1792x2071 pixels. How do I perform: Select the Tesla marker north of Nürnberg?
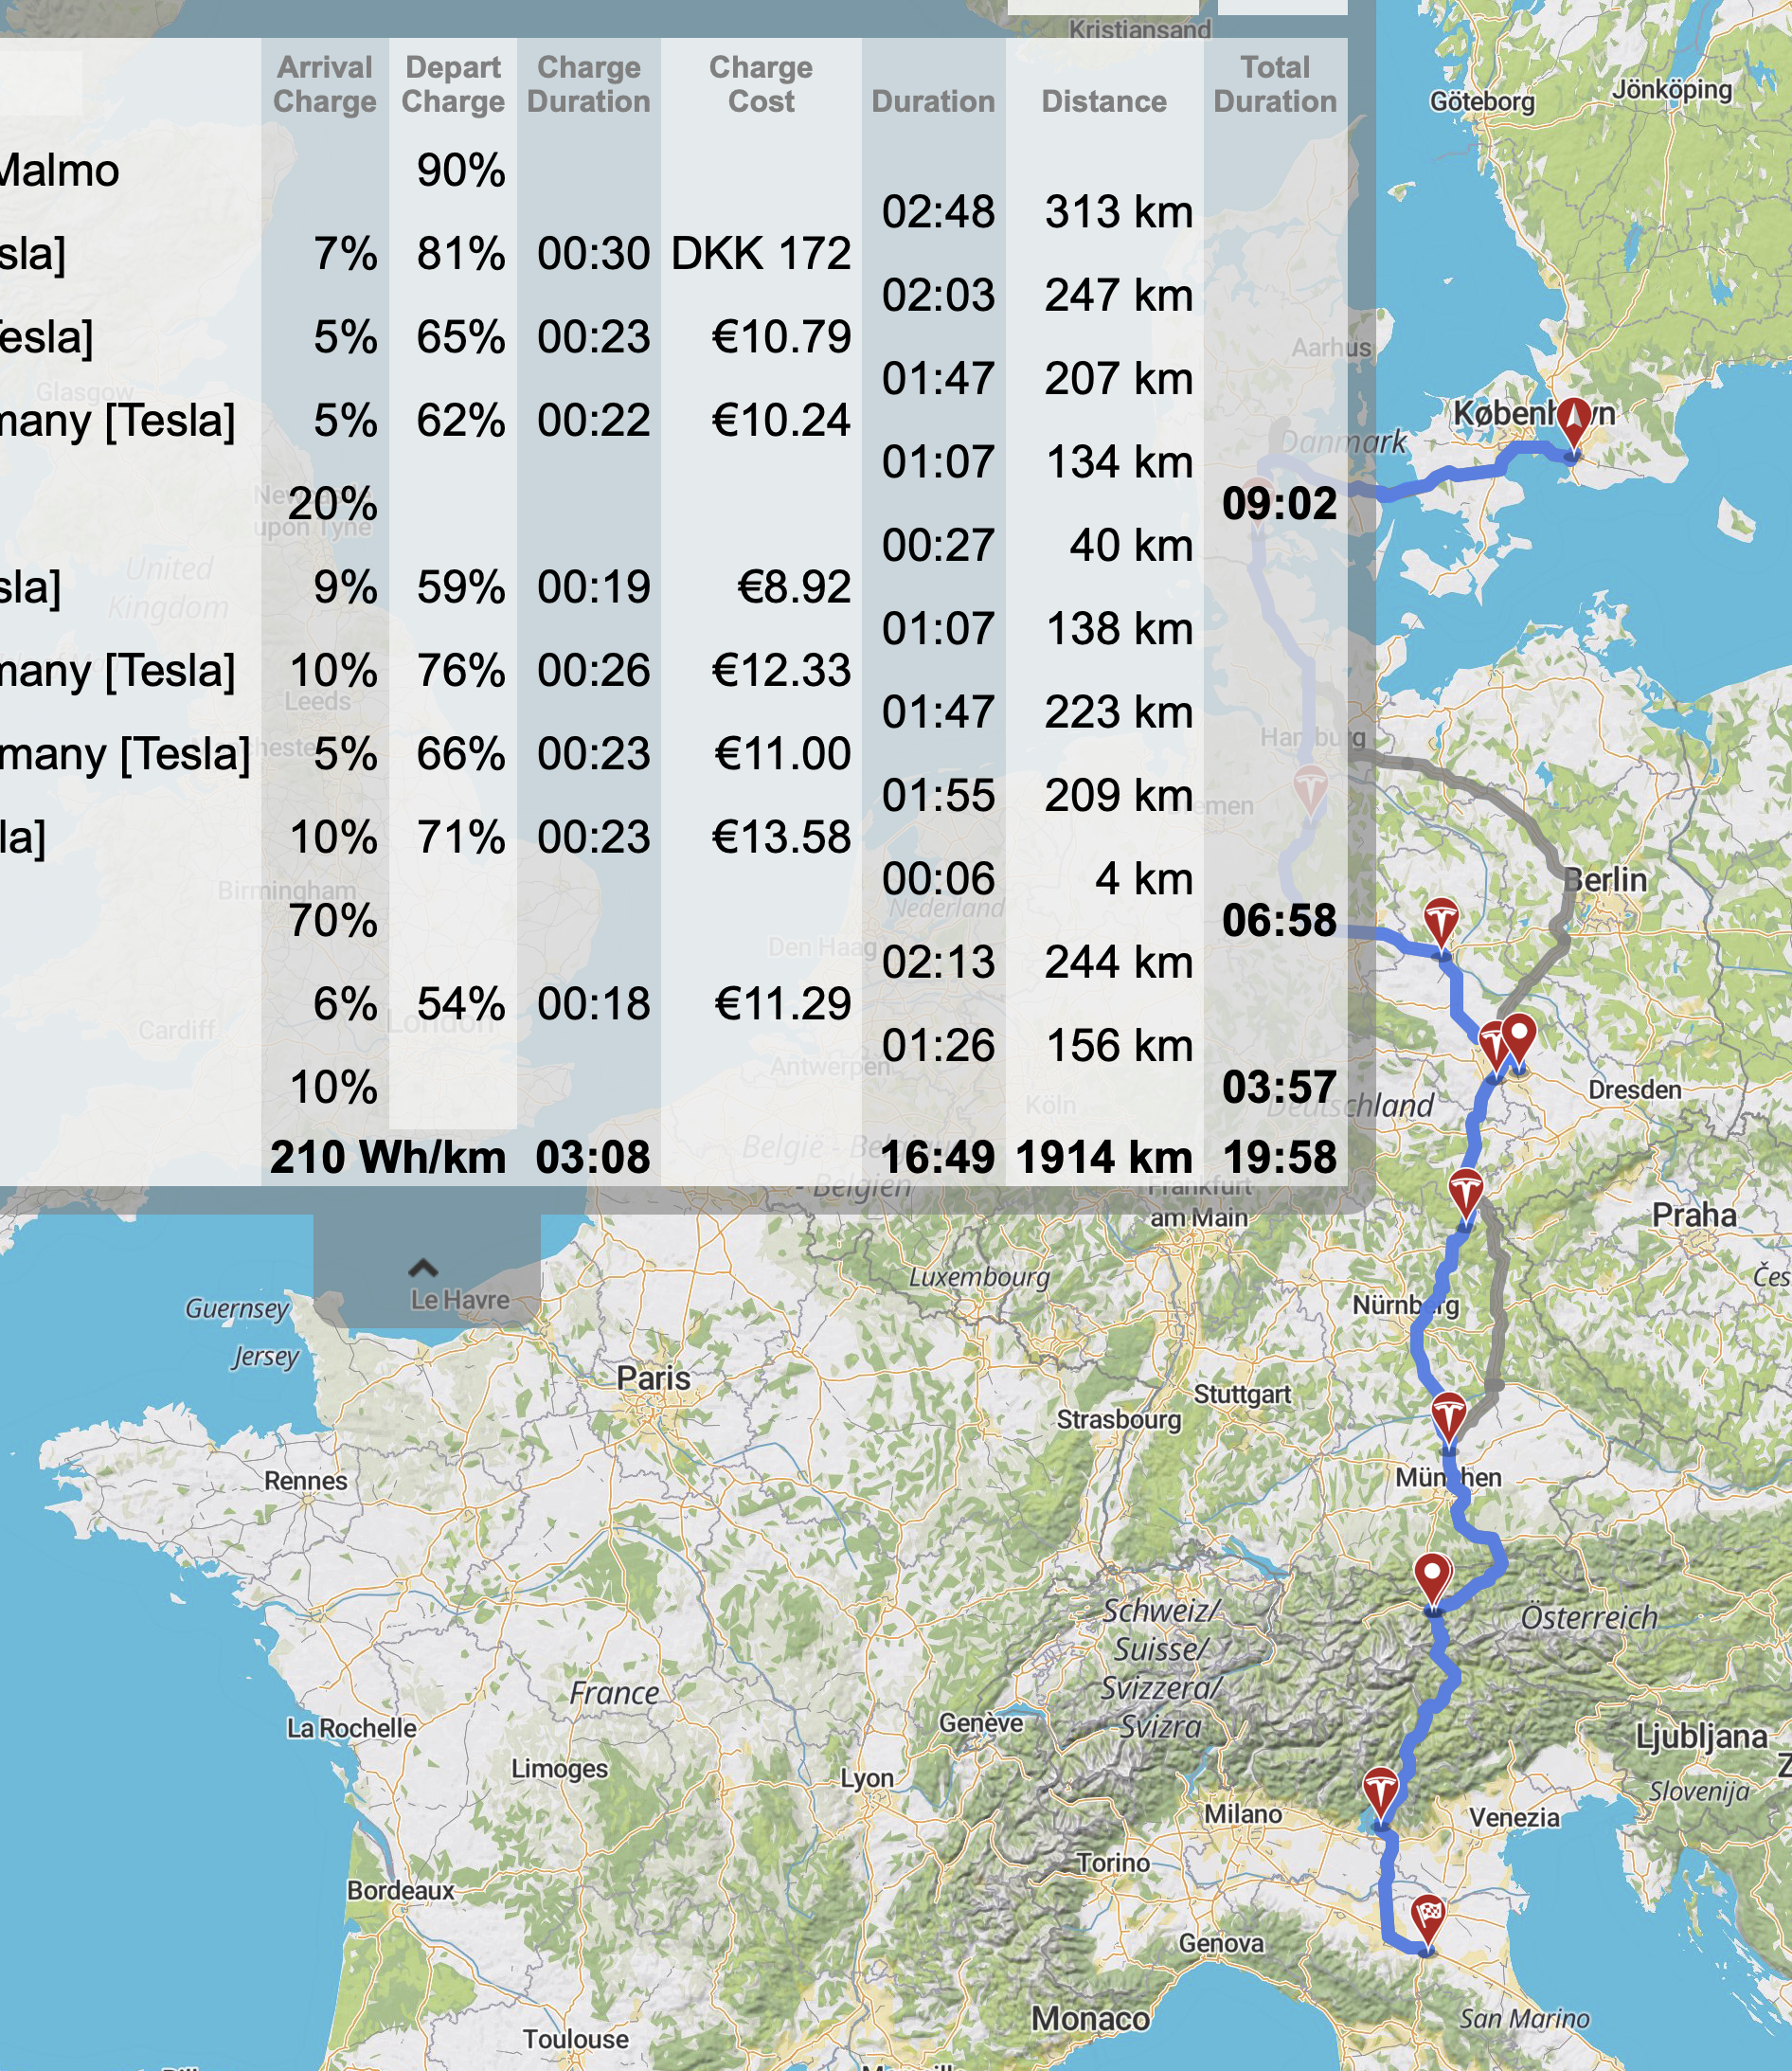(1465, 1197)
